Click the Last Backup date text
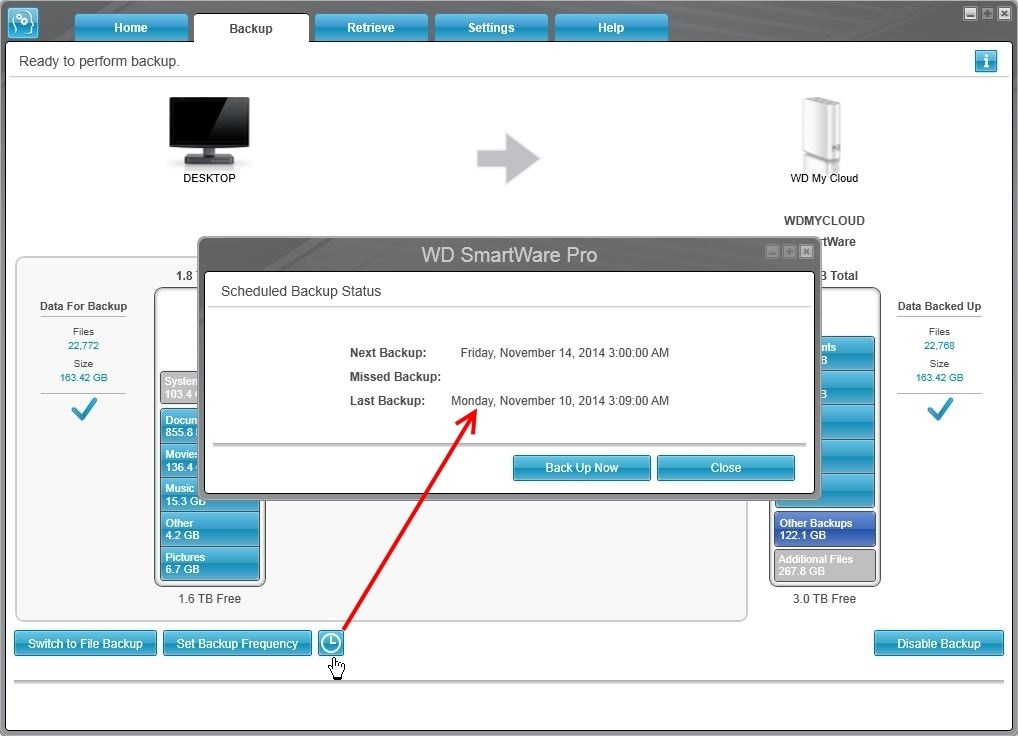Viewport: 1018px width, 736px height. pos(560,400)
